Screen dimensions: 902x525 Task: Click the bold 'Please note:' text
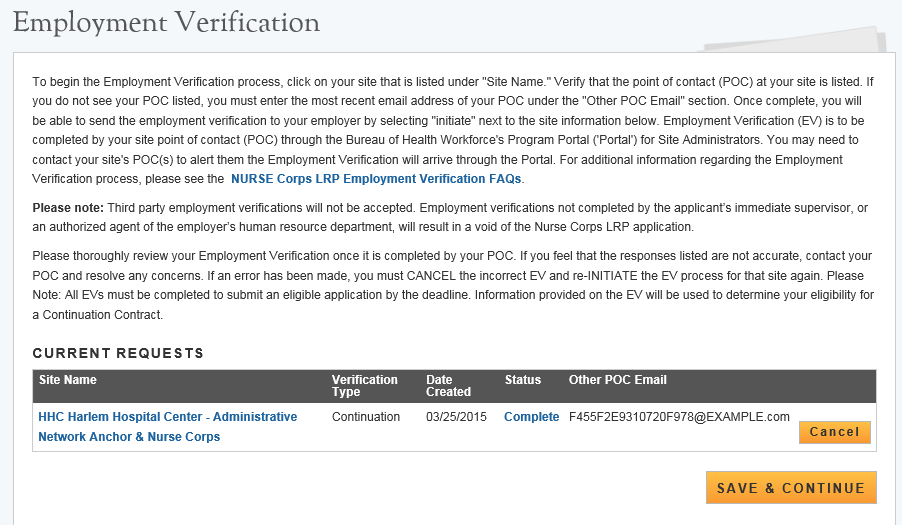click(x=66, y=207)
